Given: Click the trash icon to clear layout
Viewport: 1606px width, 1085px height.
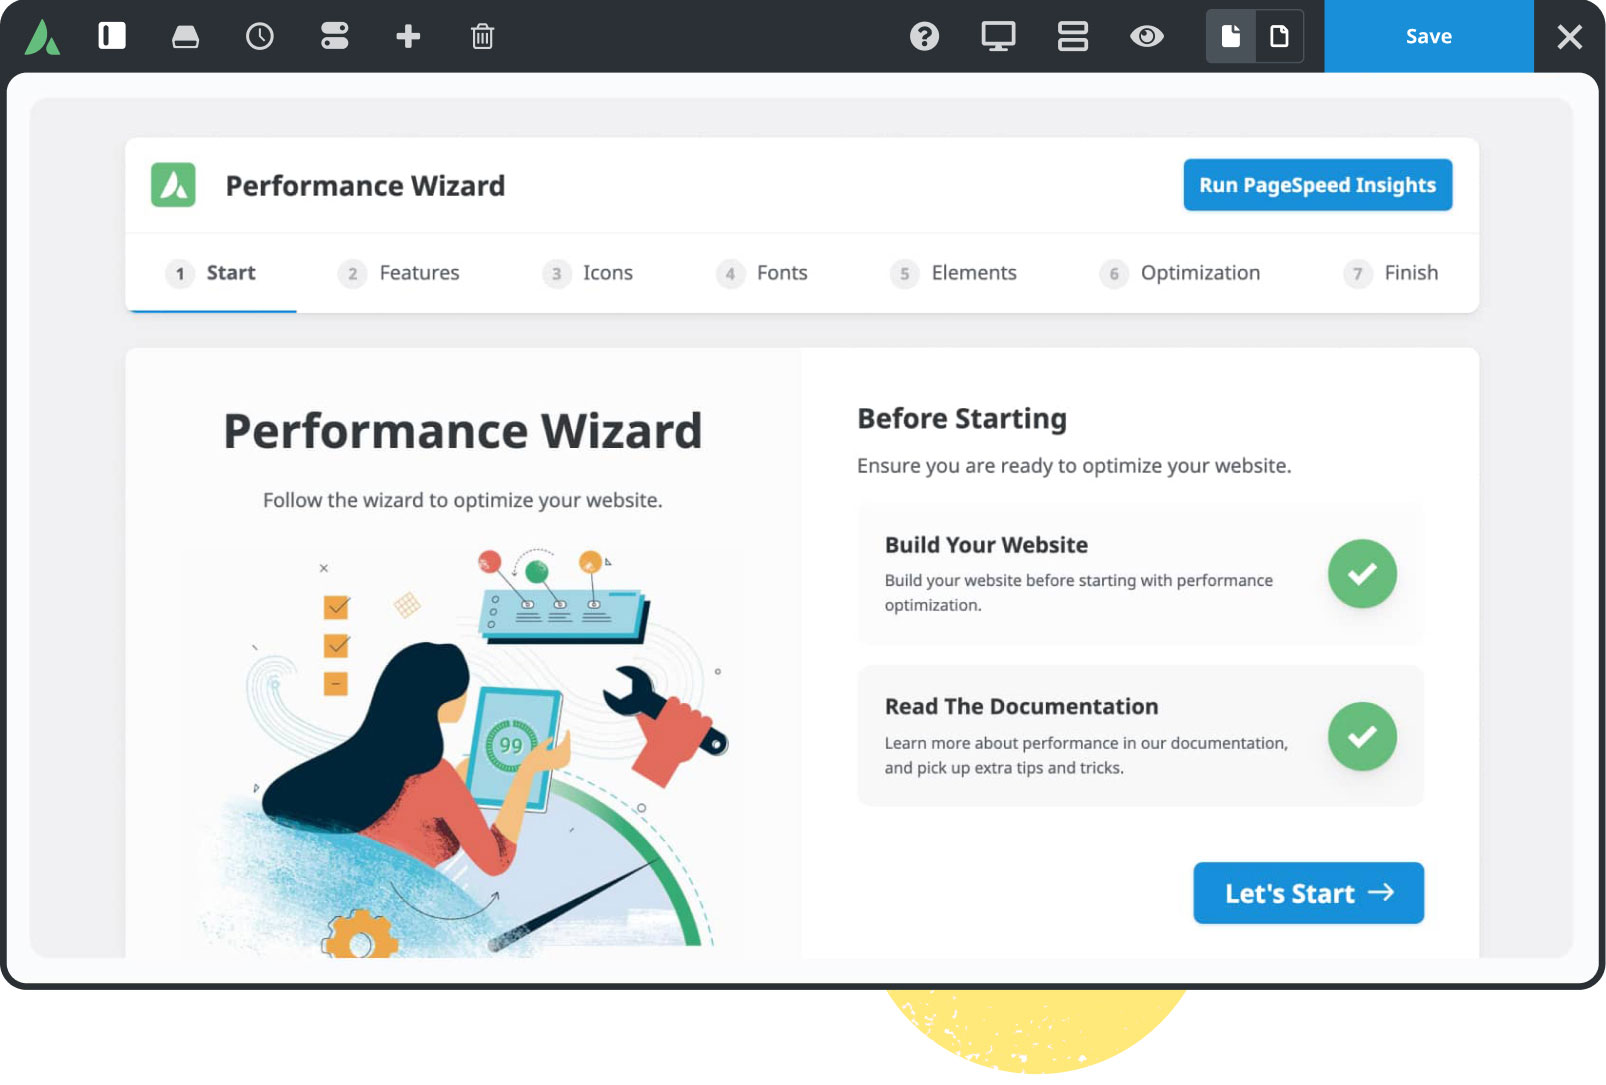Looking at the screenshot, I should [x=482, y=37].
